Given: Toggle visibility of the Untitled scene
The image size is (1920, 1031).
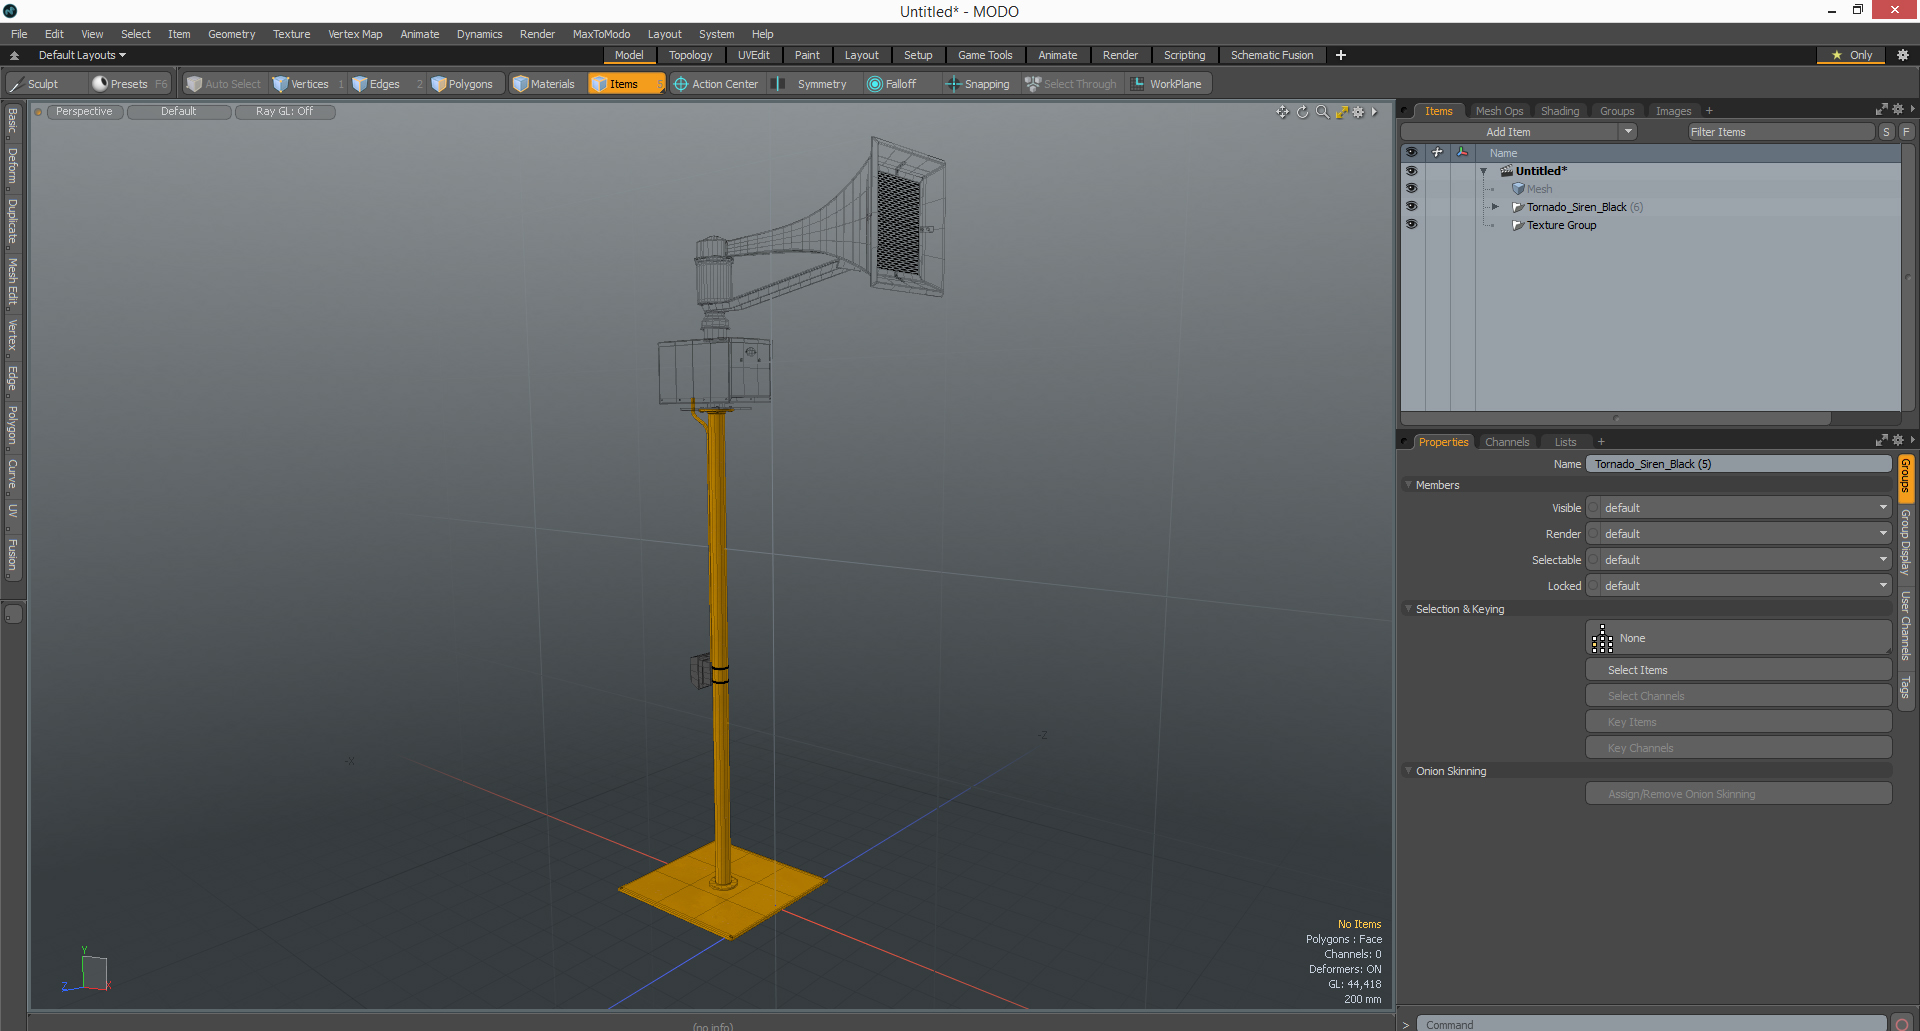Looking at the screenshot, I should coord(1411,171).
